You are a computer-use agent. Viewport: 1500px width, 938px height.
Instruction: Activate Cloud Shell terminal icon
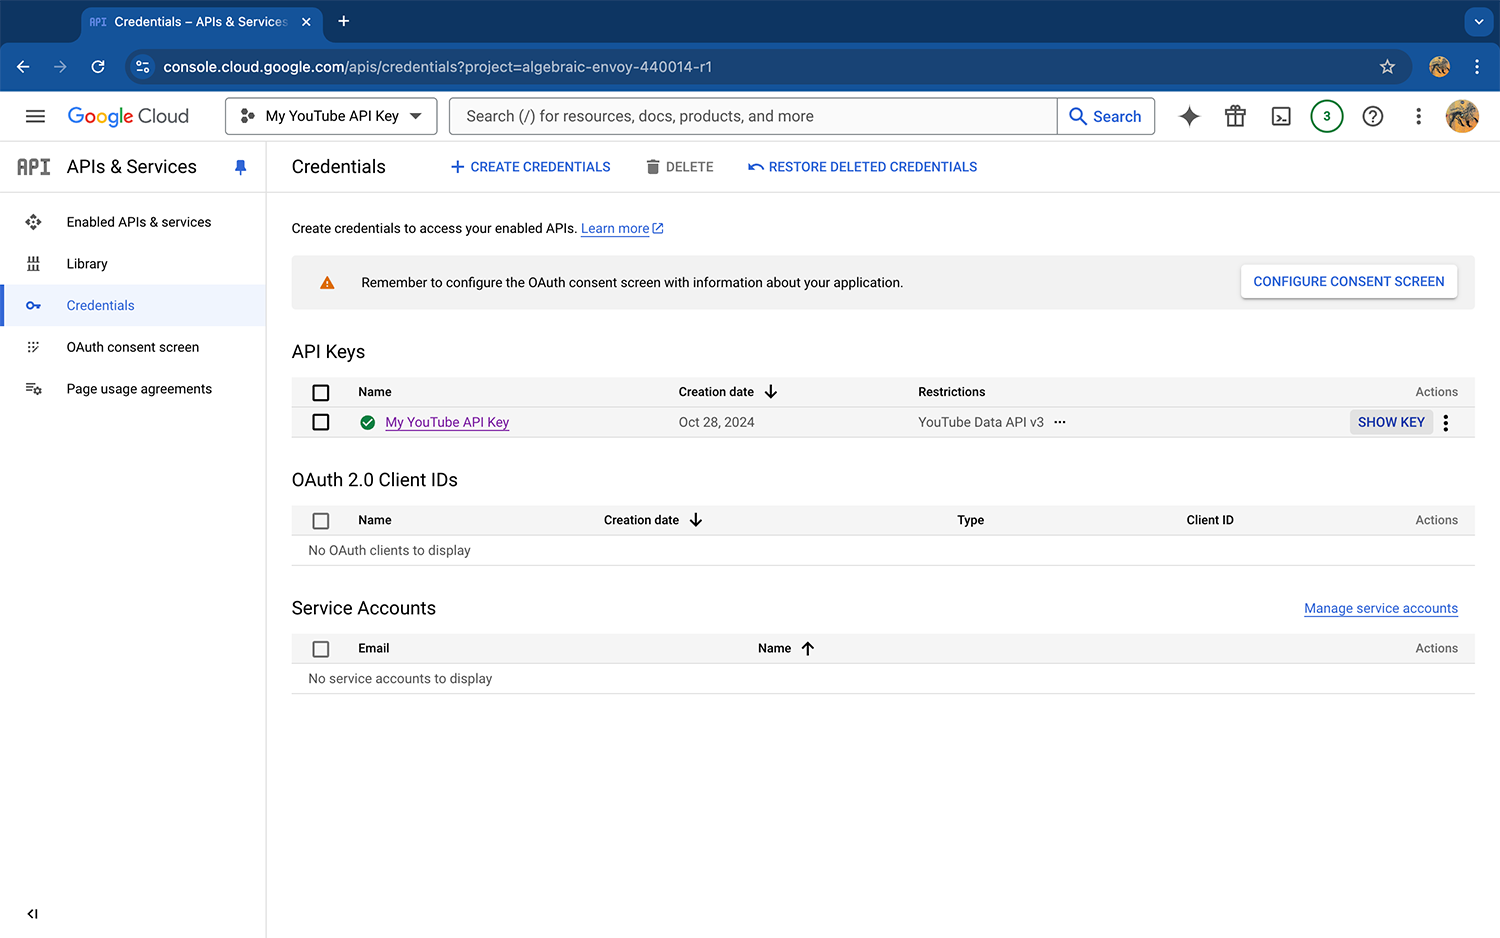click(x=1281, y=116)
